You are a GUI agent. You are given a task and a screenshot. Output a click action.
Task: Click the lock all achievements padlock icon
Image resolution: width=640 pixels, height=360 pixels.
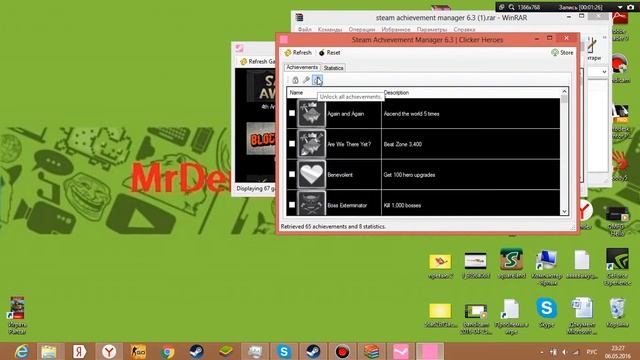296,80
